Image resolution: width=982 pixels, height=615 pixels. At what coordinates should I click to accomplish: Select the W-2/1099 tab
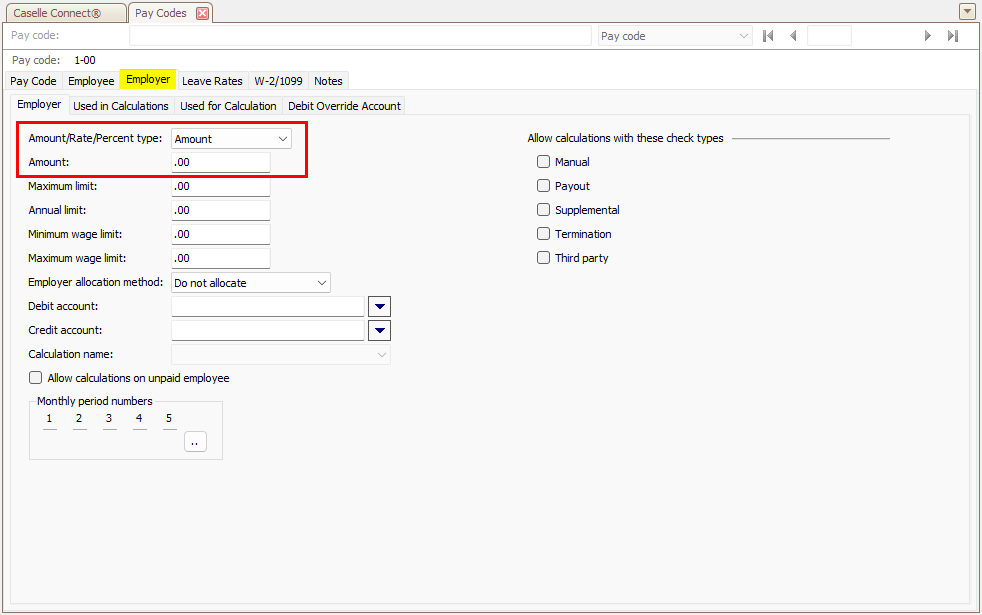278,81
